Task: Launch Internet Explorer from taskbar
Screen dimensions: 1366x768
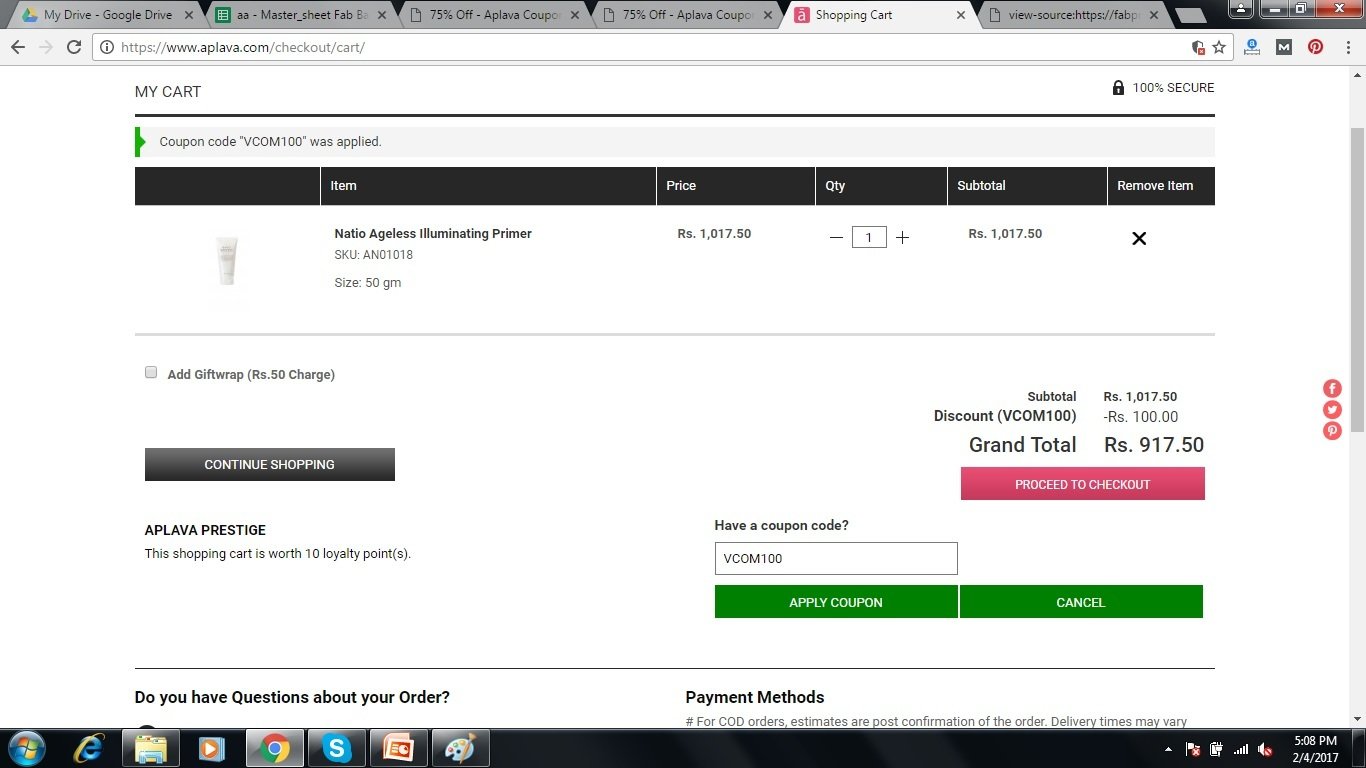Action: tap(89, 748)
